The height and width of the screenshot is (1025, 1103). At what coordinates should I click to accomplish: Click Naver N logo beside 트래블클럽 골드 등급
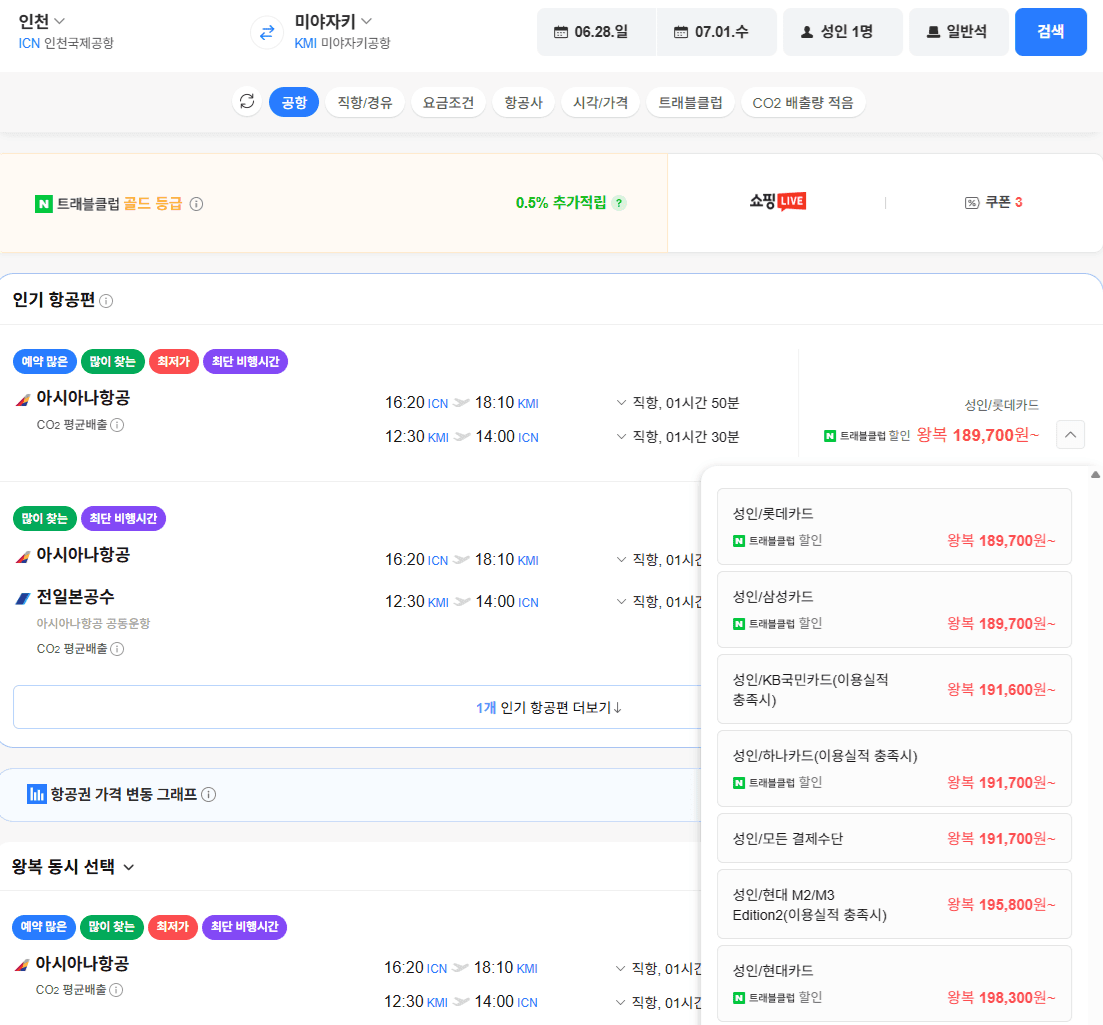44,204
